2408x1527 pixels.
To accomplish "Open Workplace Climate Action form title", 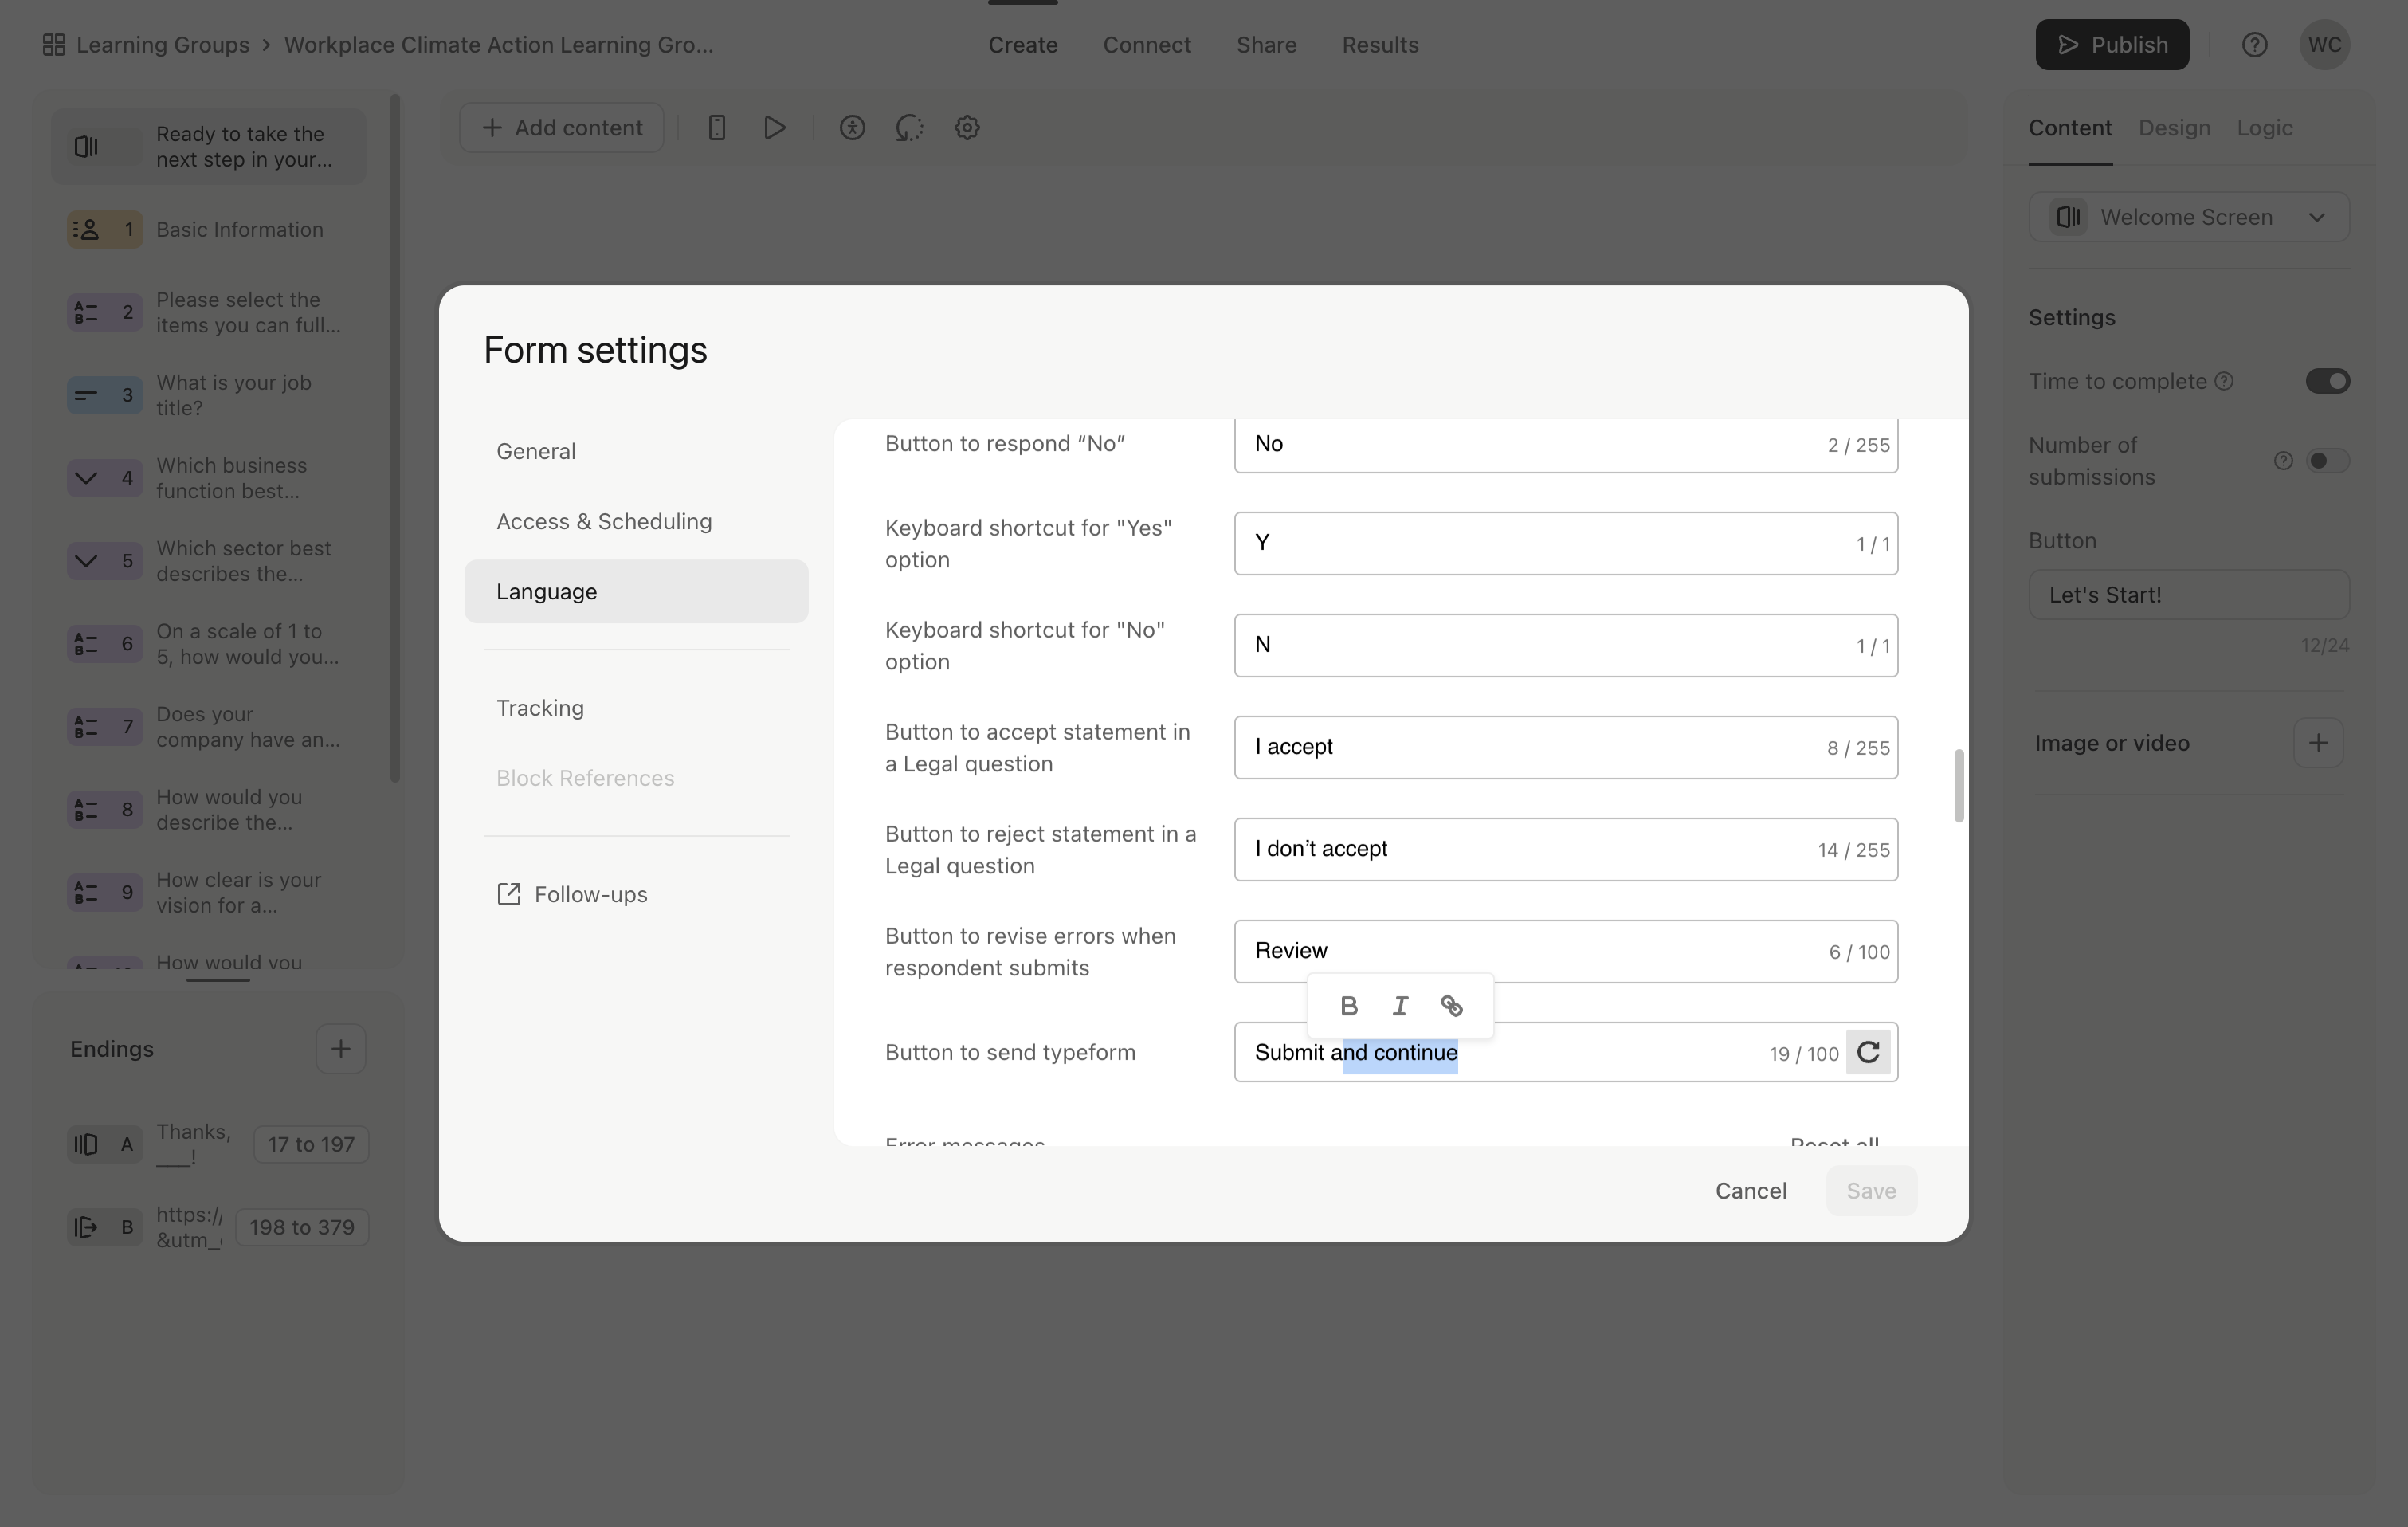I will pos(498,45).
